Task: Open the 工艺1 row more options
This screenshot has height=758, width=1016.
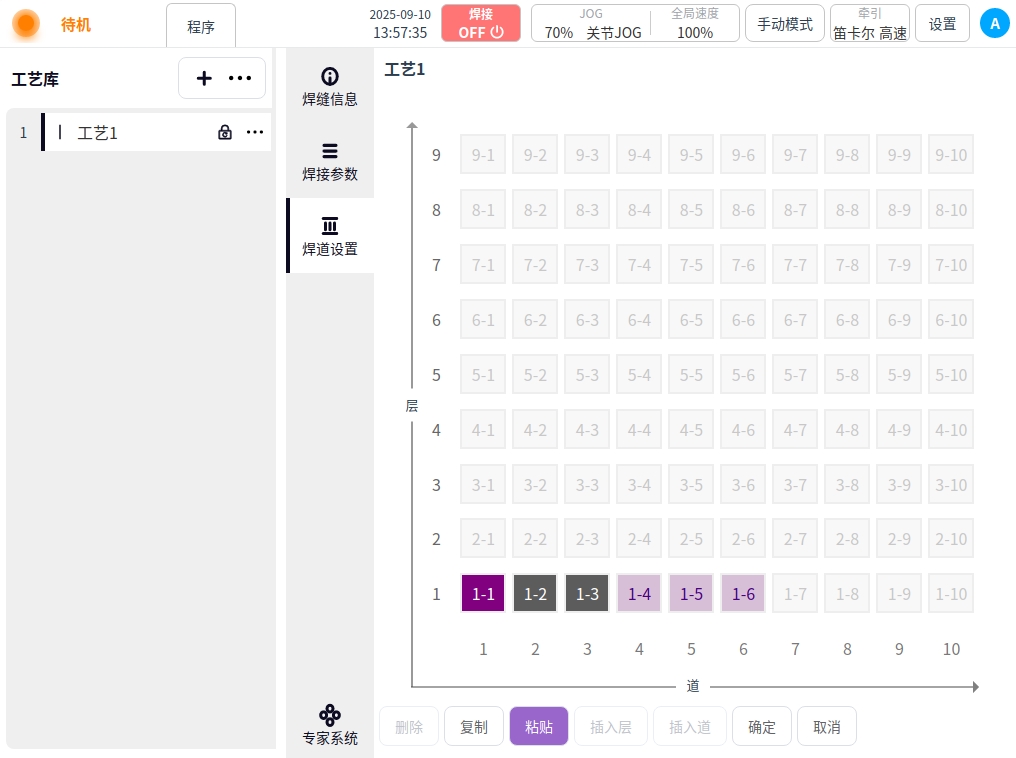Action: [255, 132]
